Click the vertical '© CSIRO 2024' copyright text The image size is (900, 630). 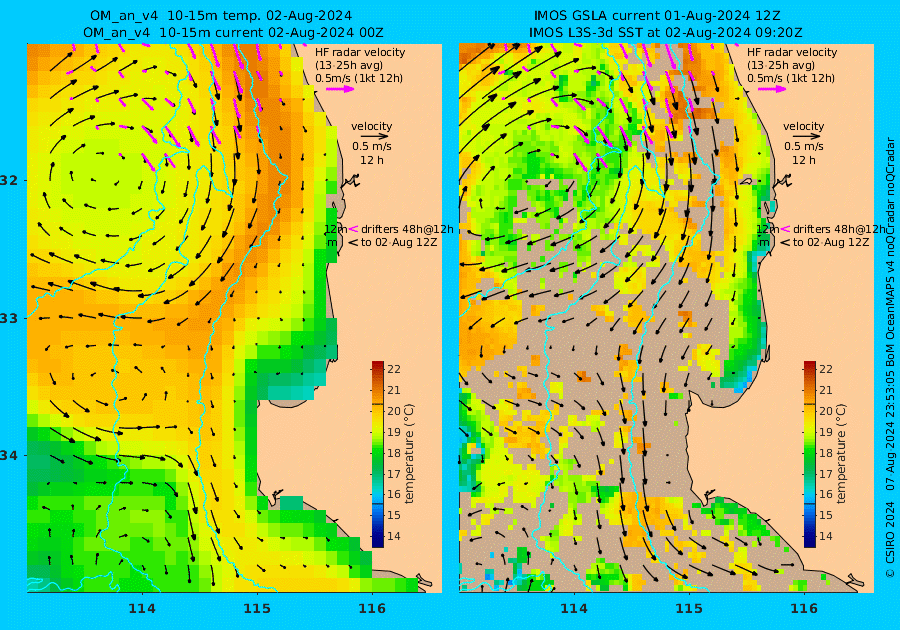click(890, 539)
